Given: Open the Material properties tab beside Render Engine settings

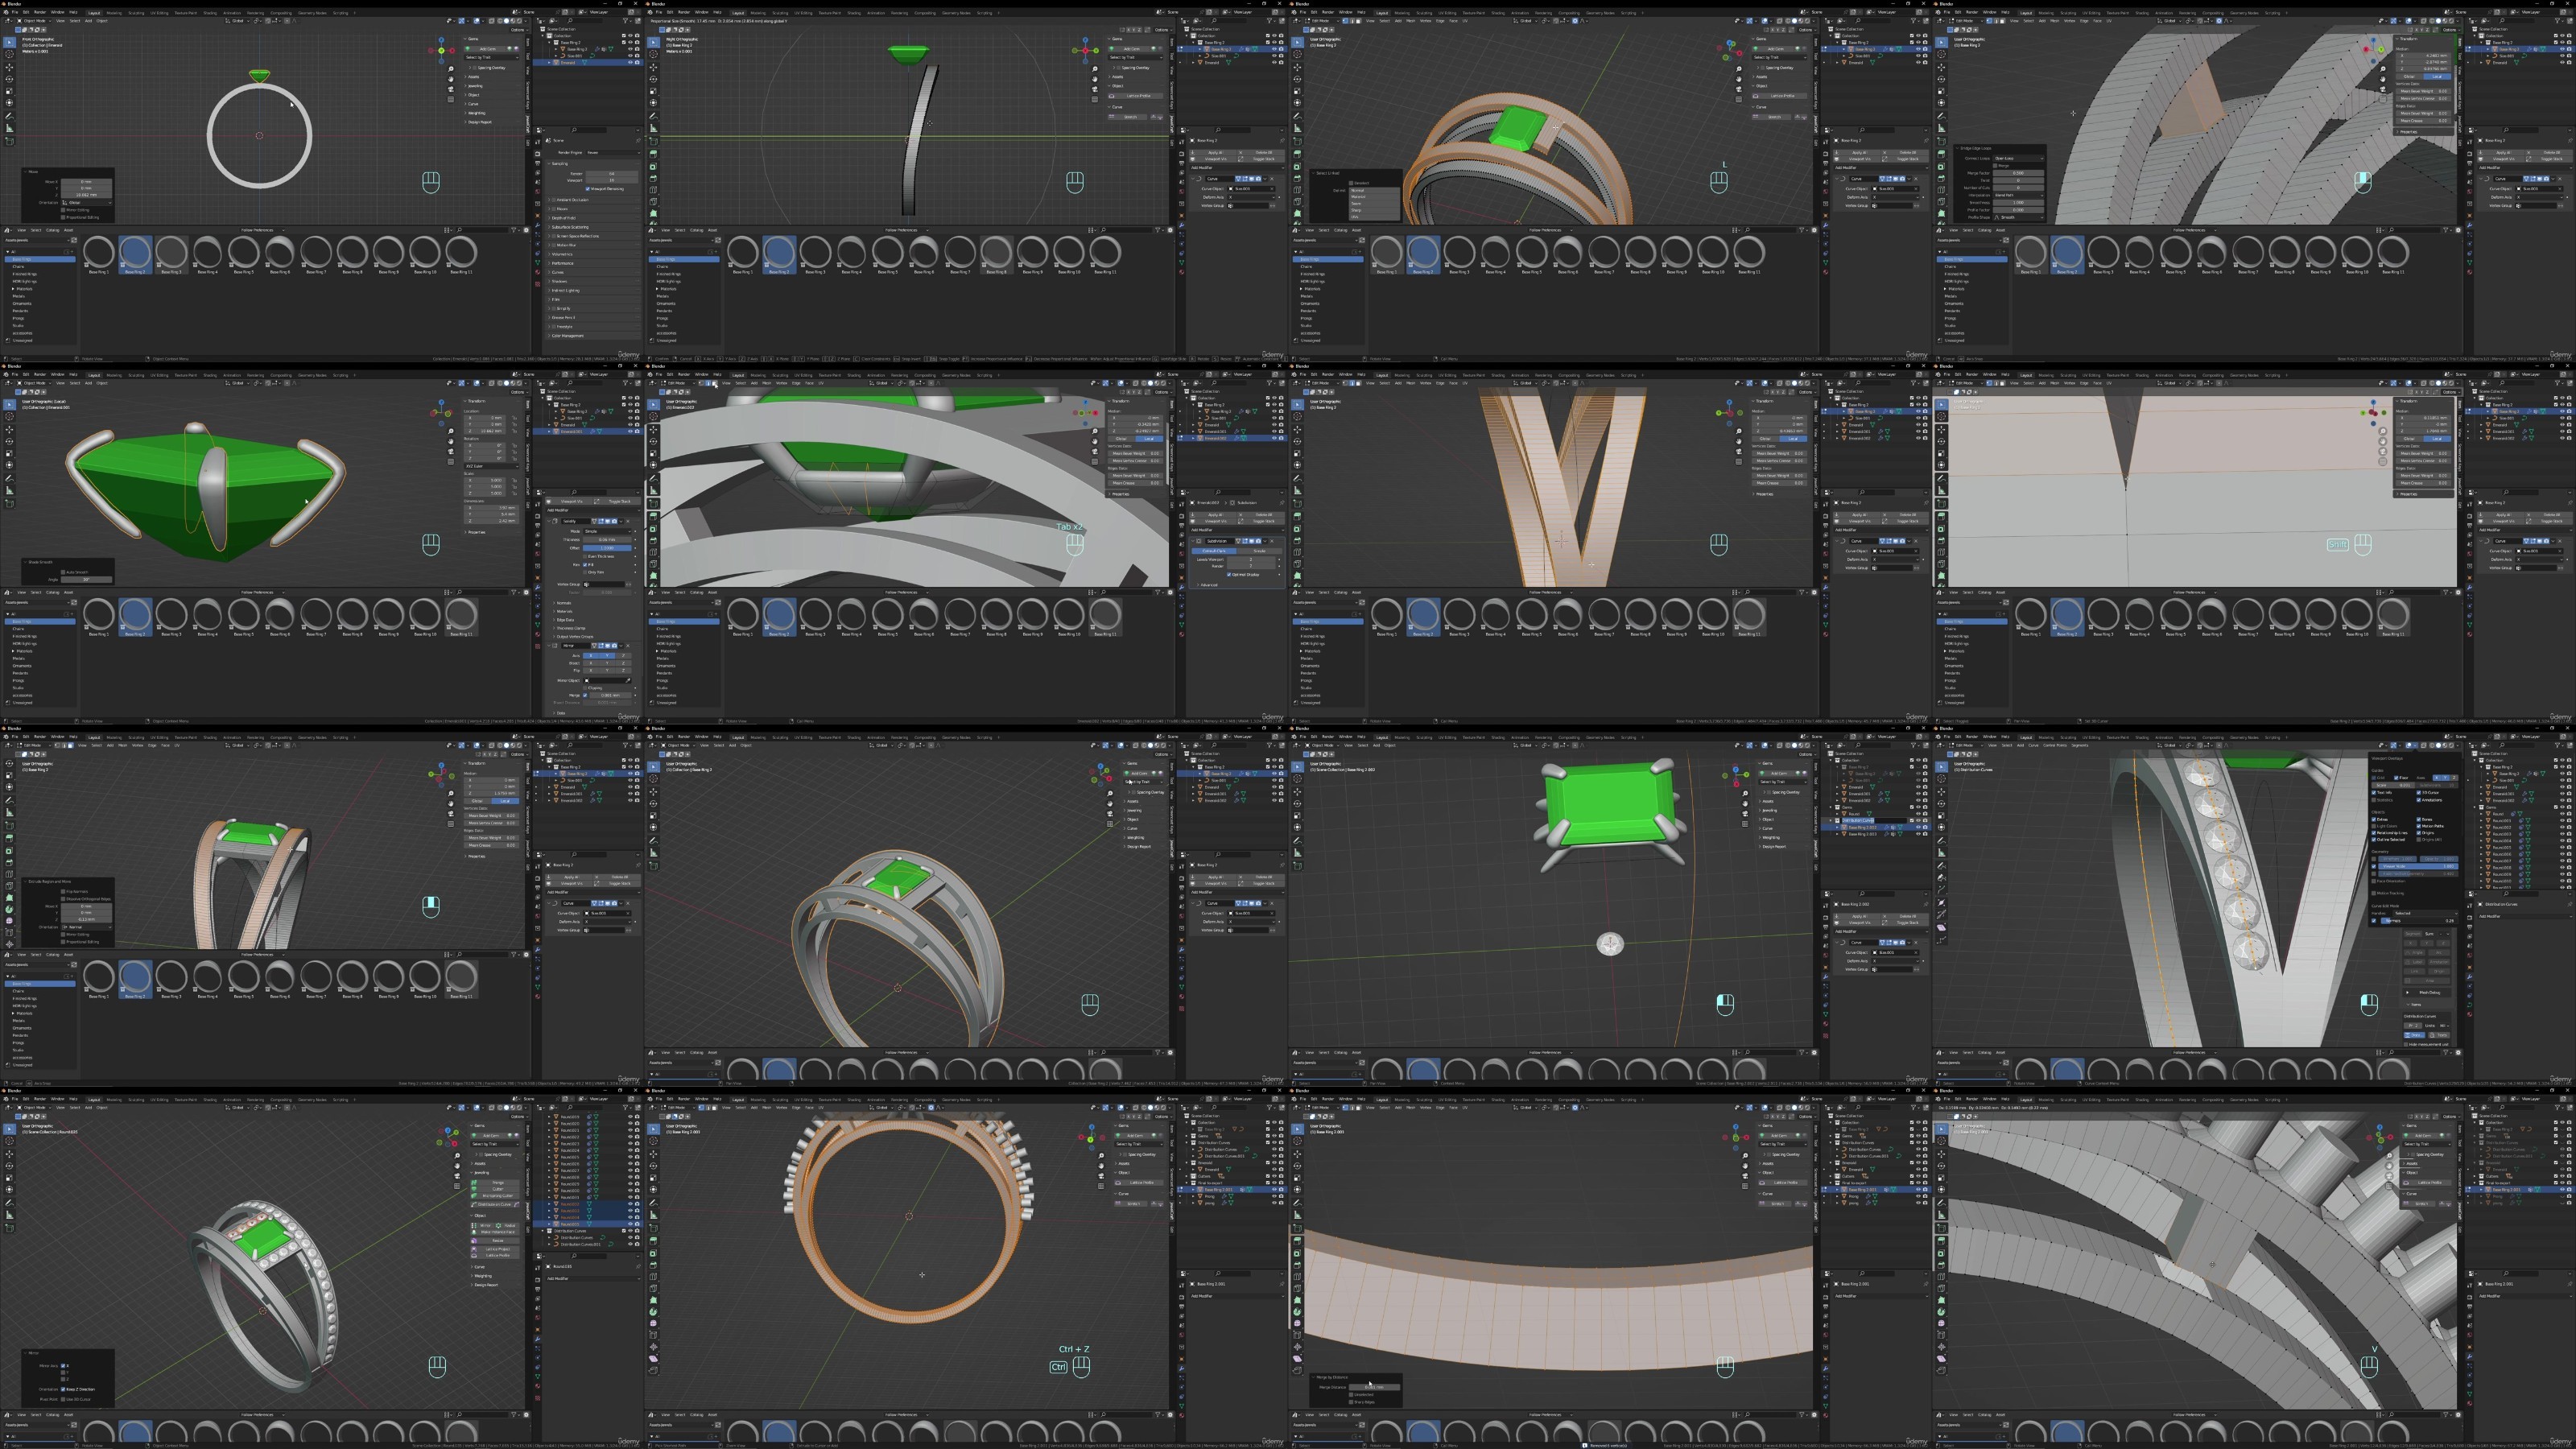Looking at the screenshot, I should pyautogui.click(x=538, y=273).
